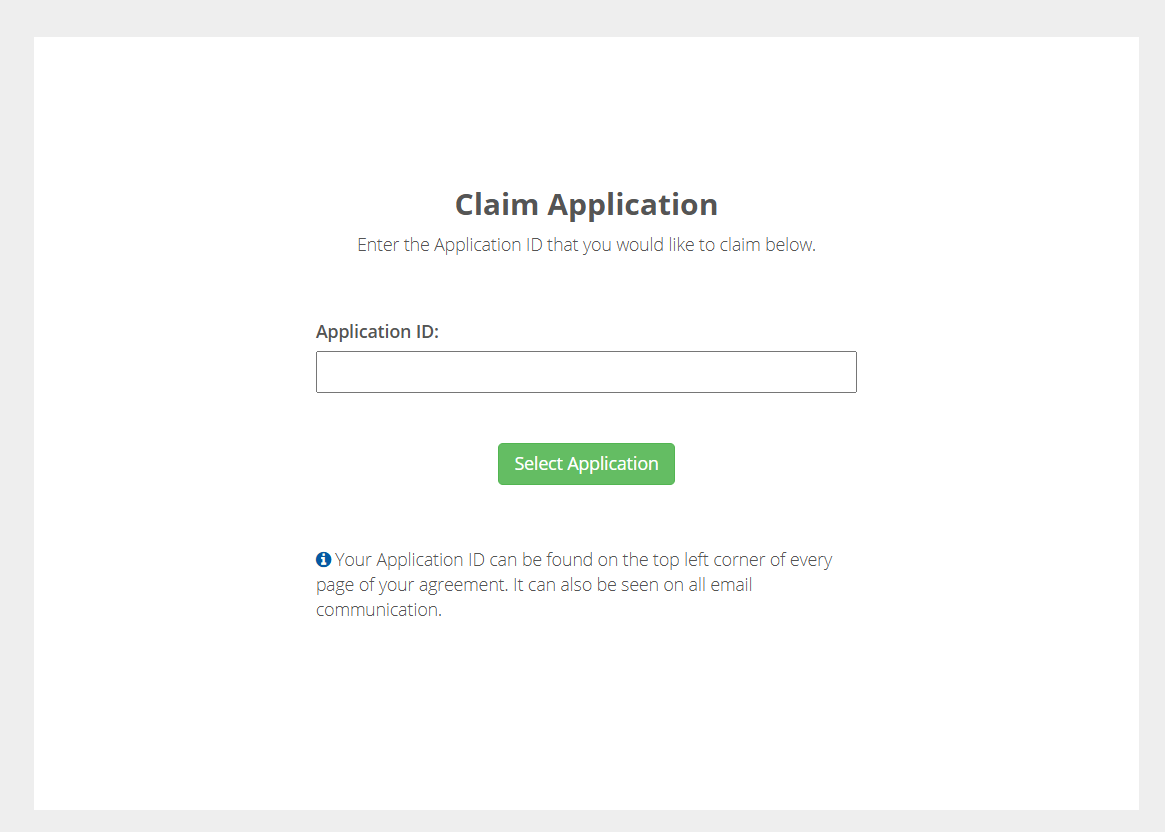Select the circular information symbol before the help text
Screen dimensions: 1165x832
(x=322, y=559)
